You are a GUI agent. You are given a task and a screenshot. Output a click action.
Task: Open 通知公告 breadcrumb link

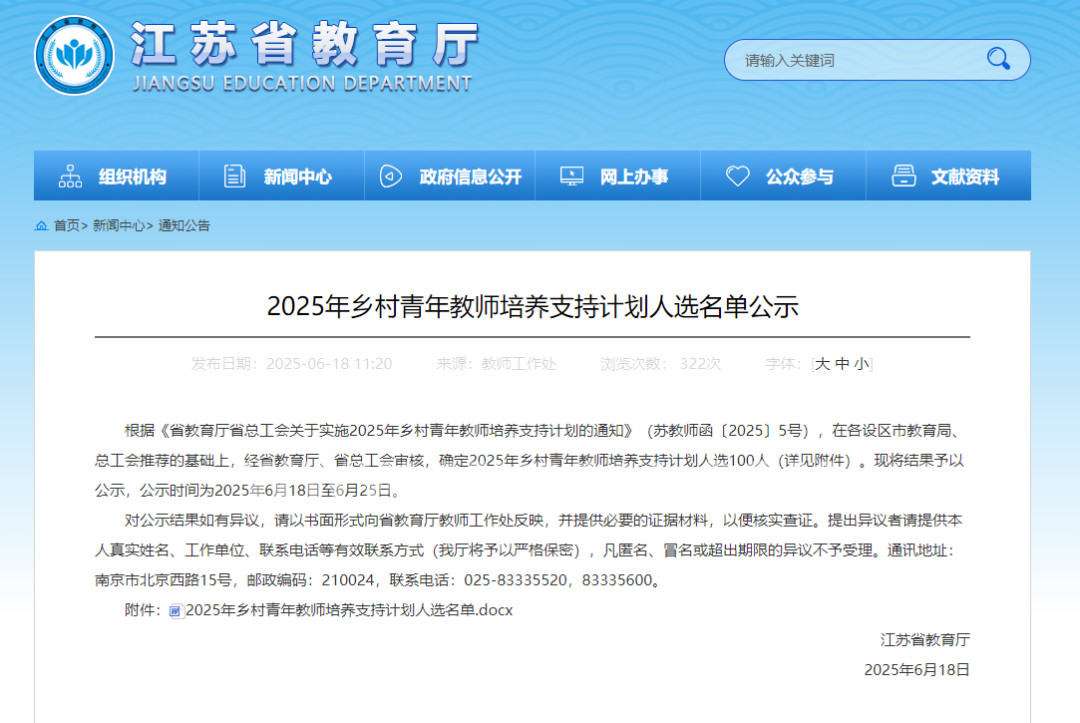coord(184,226)
